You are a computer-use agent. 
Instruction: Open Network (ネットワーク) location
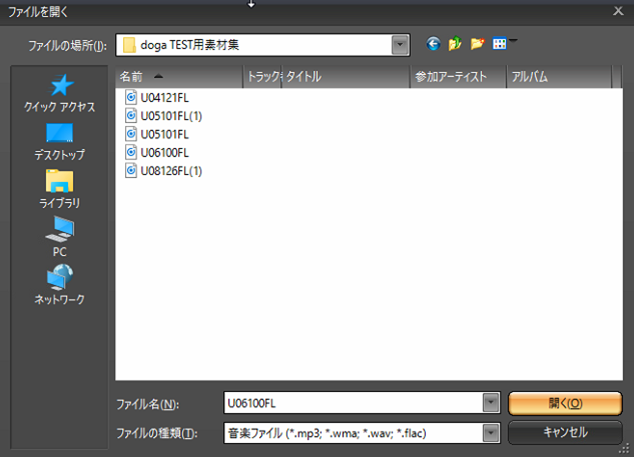point(60,284)
